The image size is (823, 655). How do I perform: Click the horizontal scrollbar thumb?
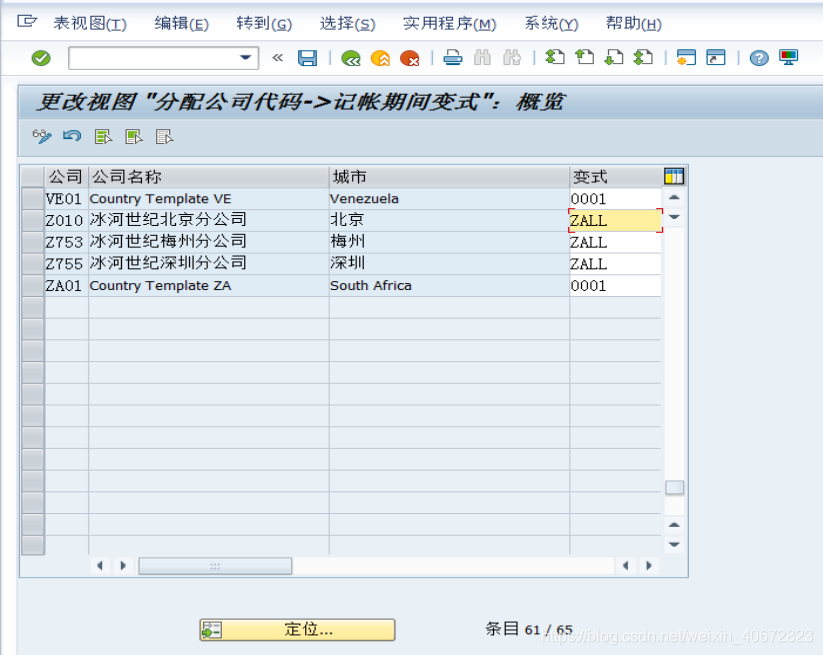pos(215,566)
